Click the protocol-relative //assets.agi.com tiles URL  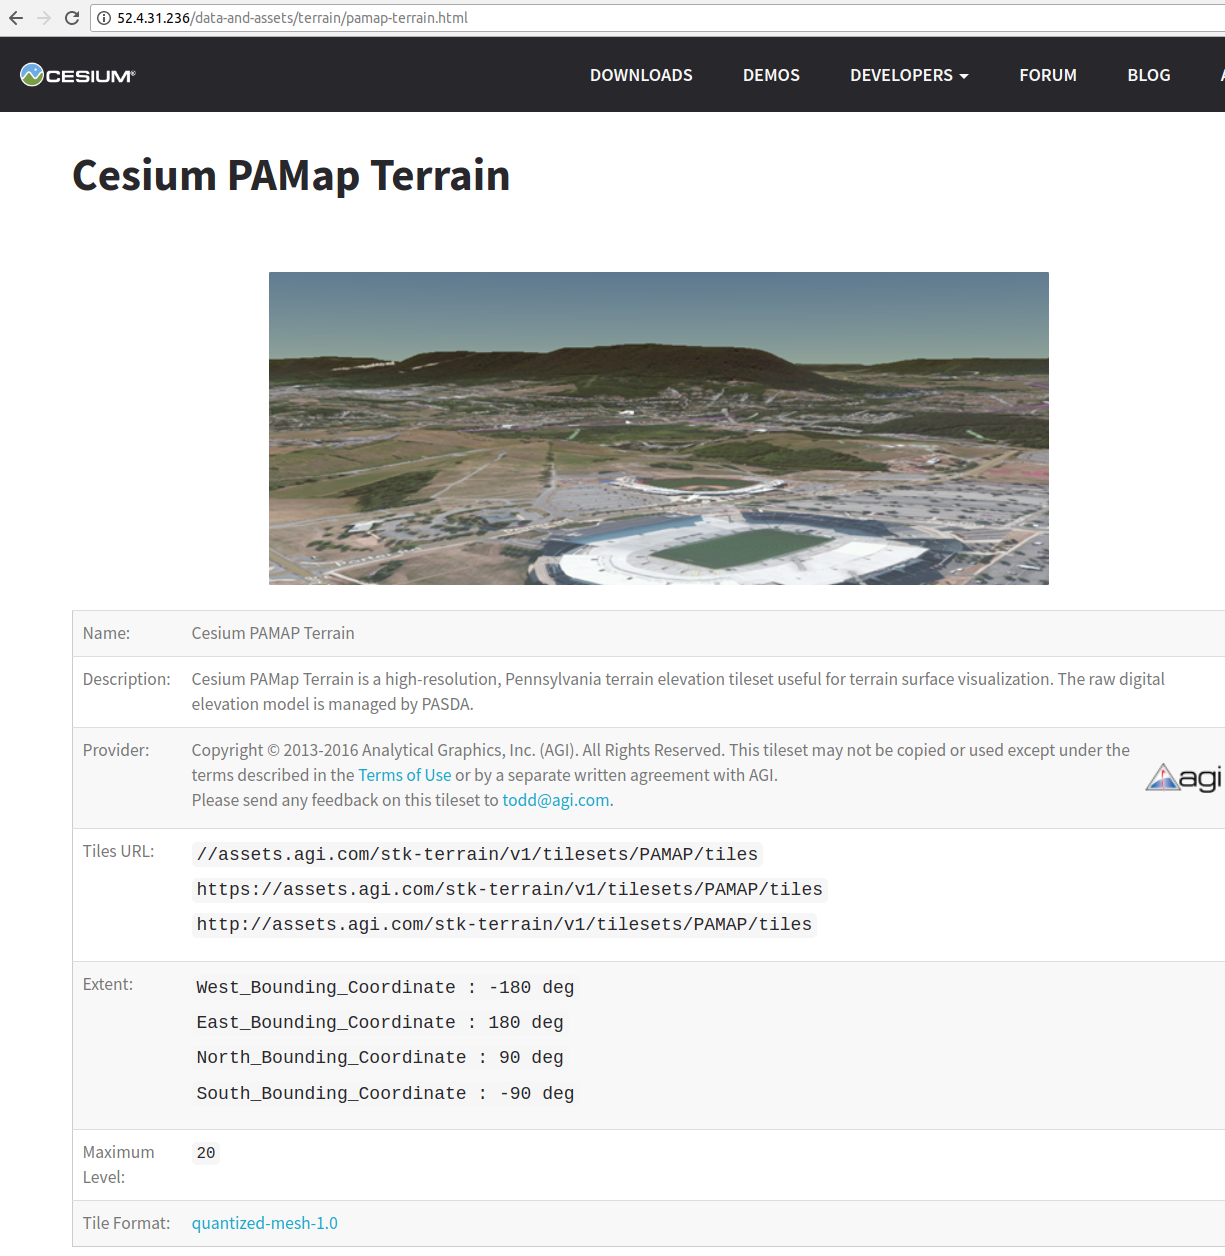(478, 854)
